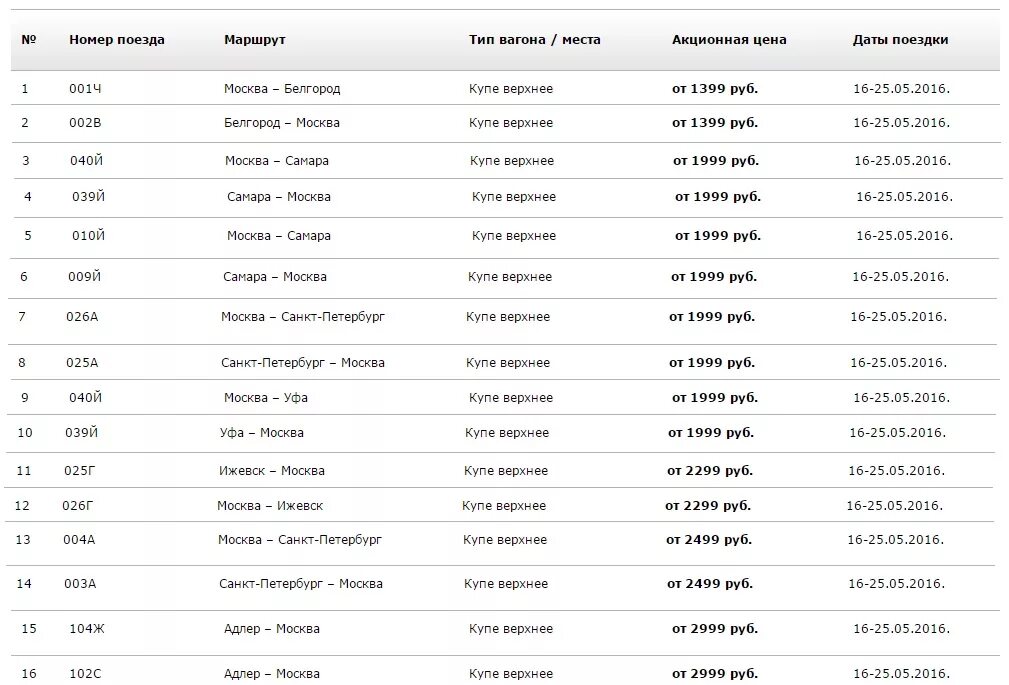Select train number 004А
1009x685 pixels.
click(x=79, y=540)
